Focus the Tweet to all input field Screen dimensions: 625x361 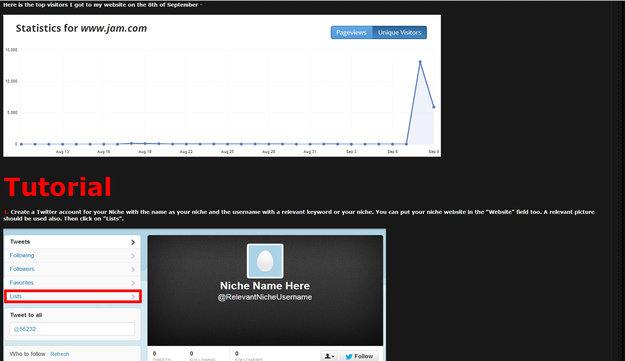72,329
